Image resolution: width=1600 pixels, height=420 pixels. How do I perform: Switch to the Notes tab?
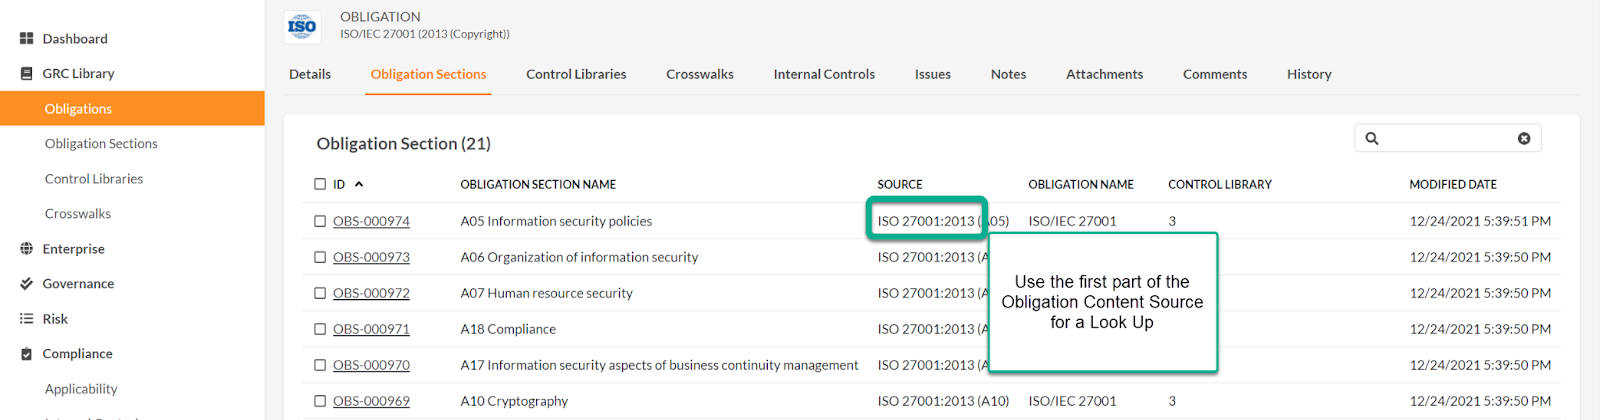point(1008,74)
